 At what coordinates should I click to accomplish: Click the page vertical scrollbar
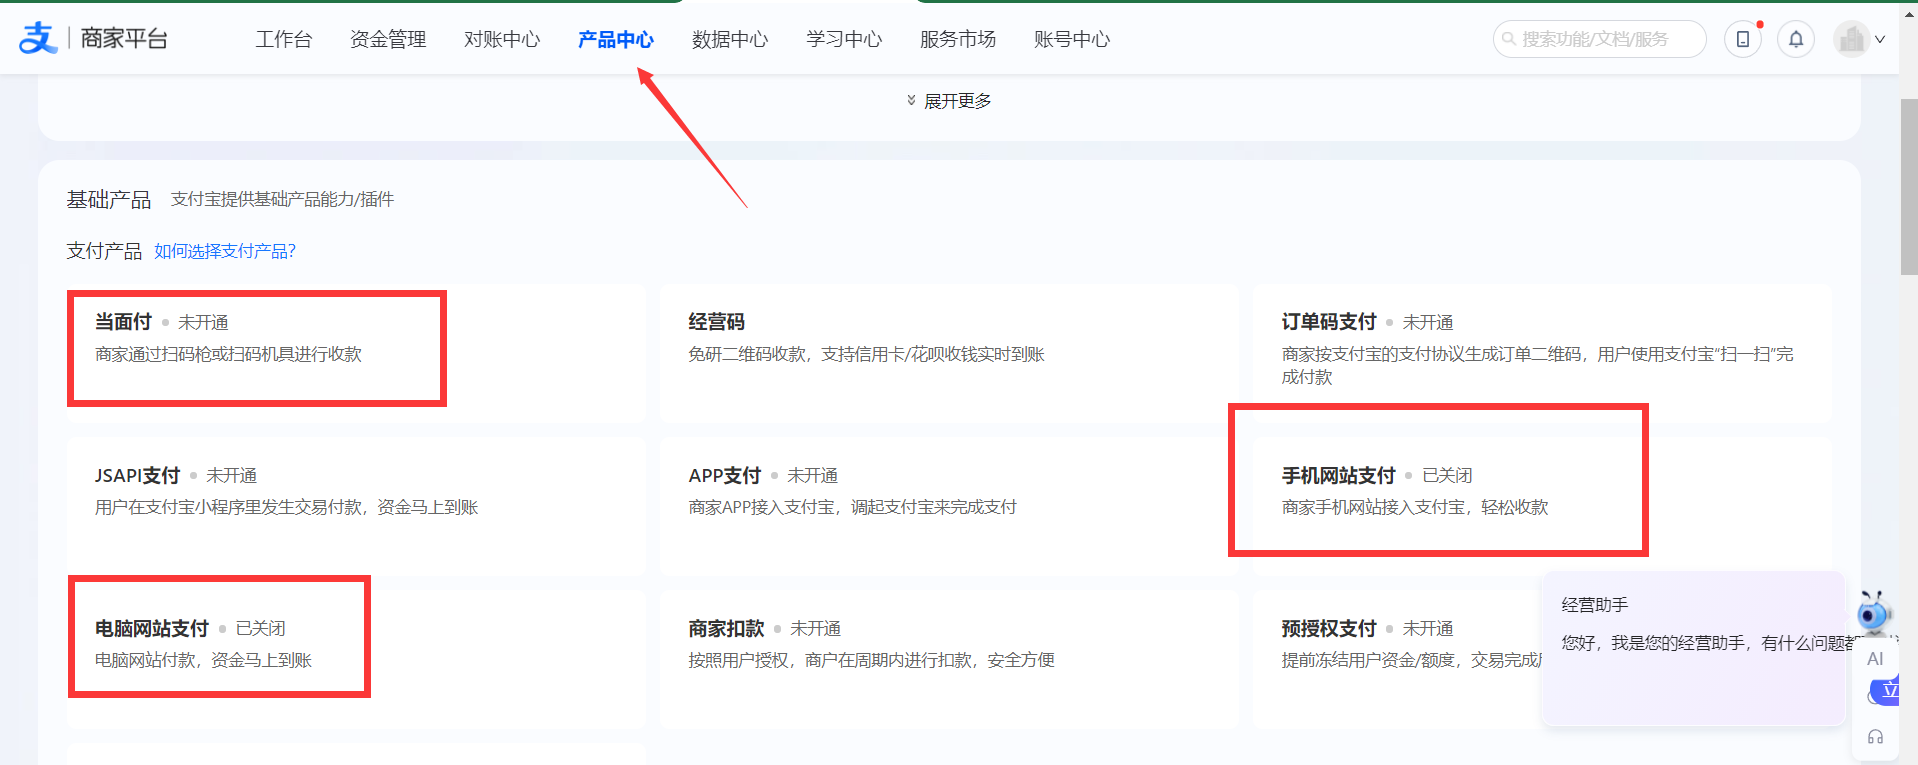pos(1909,187)
